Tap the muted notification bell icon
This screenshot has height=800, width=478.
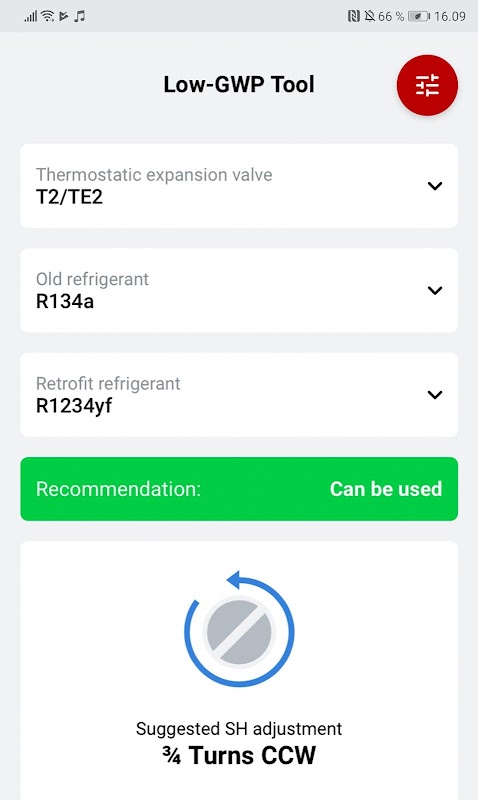click(369, 16)
